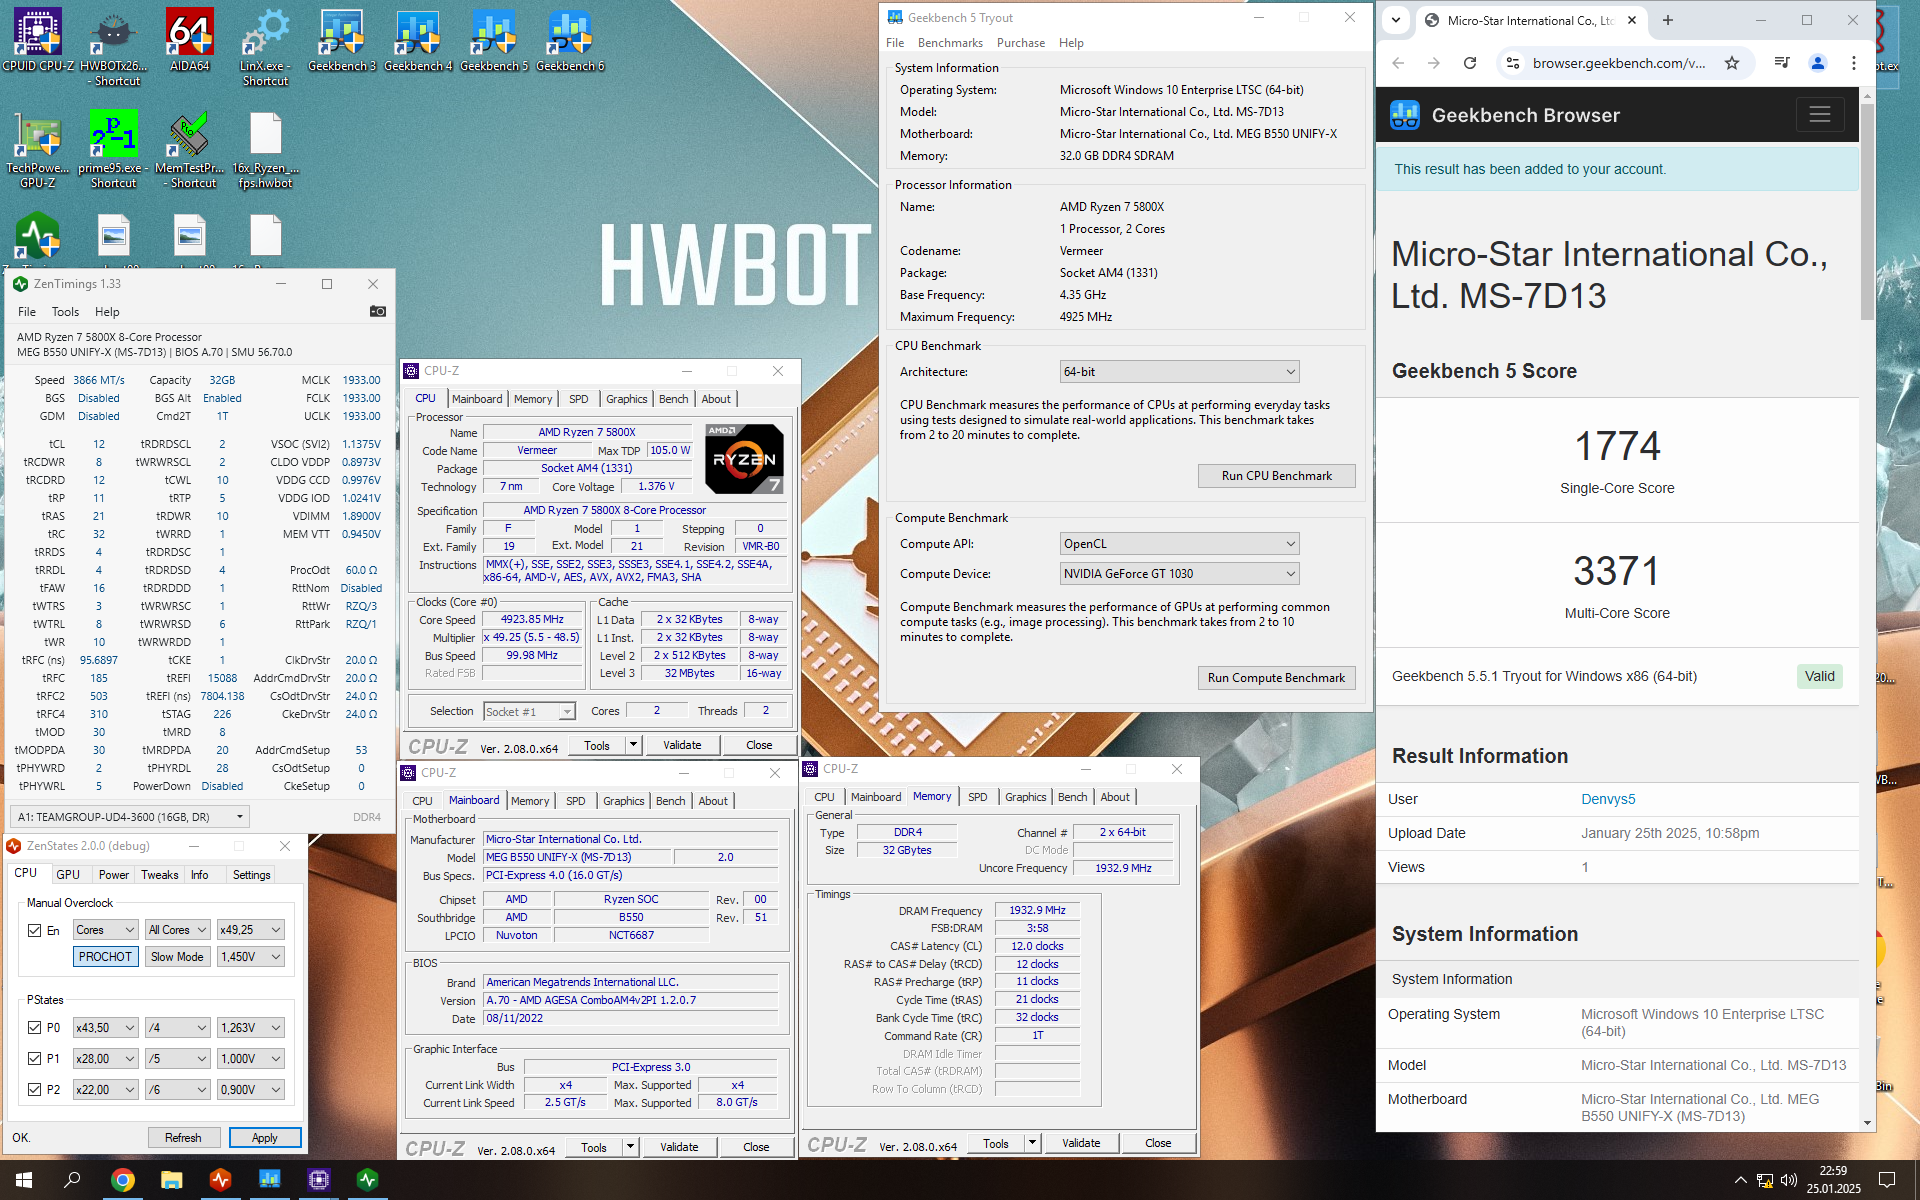The height and width of the screenshot is (1200, 1920).
Task: Toggle Slow Mode in ZenStates
Action: pyautogui.click(x=177, y=957)
